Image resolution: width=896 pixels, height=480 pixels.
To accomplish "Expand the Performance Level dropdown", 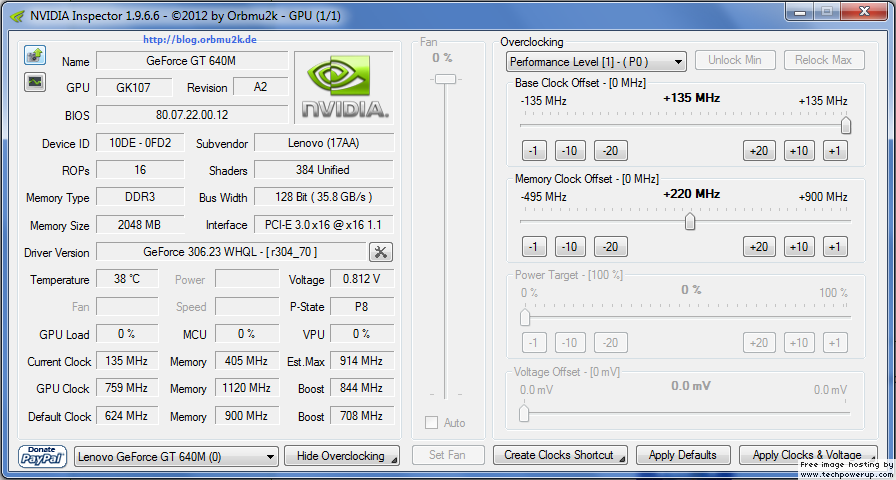I will (x=596, y=62).
